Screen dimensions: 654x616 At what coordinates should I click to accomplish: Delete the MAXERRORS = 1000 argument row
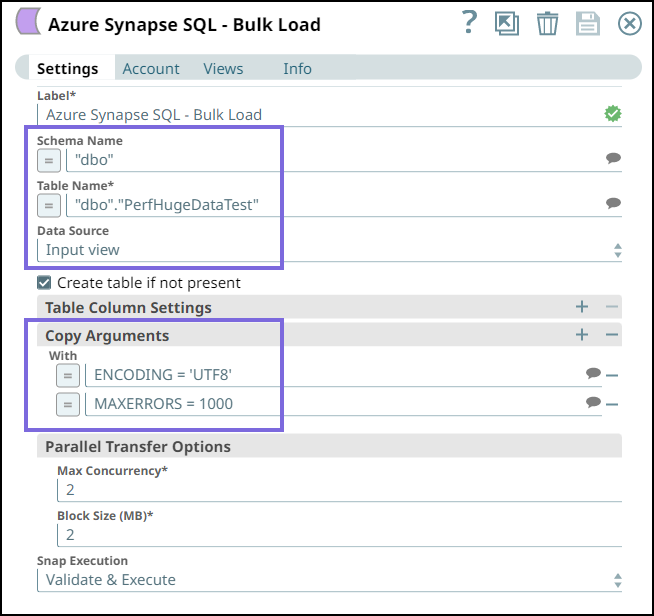(x=612, y=404)
